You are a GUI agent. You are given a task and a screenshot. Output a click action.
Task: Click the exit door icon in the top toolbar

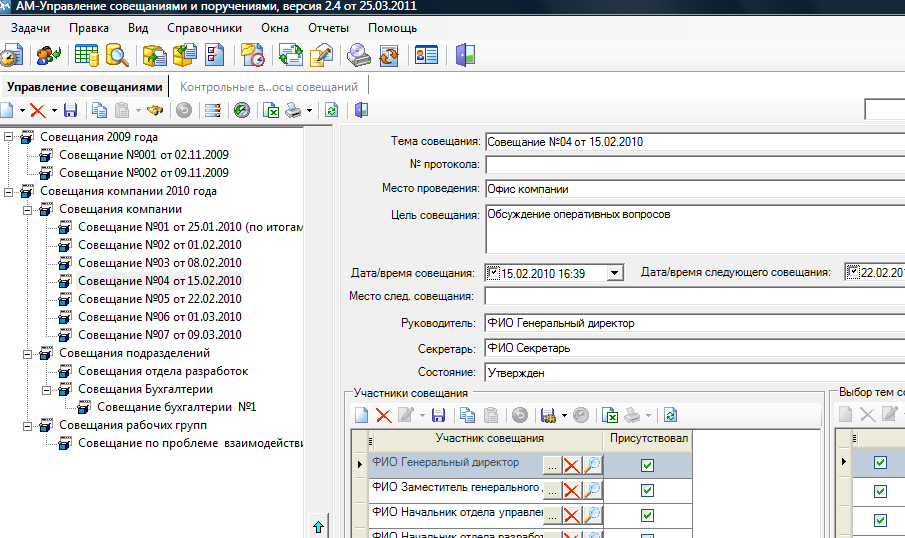(x=465, y=55)
